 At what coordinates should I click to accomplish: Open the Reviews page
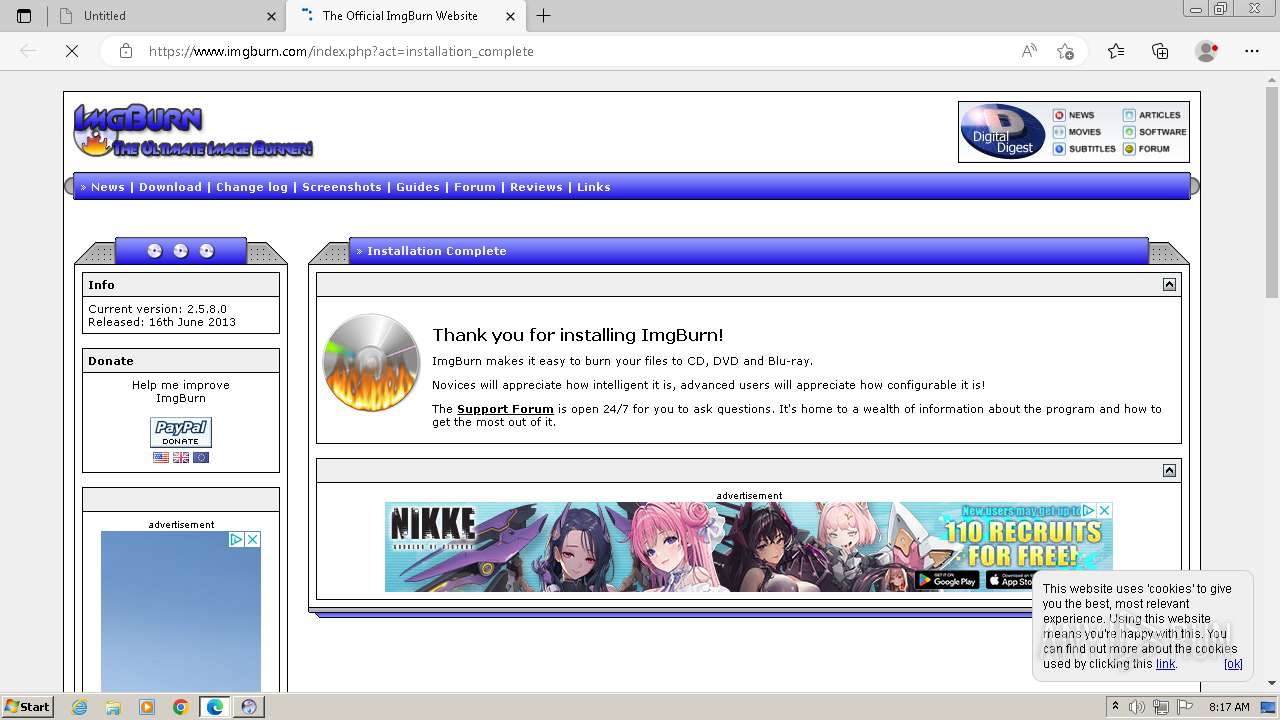[536, 187]
